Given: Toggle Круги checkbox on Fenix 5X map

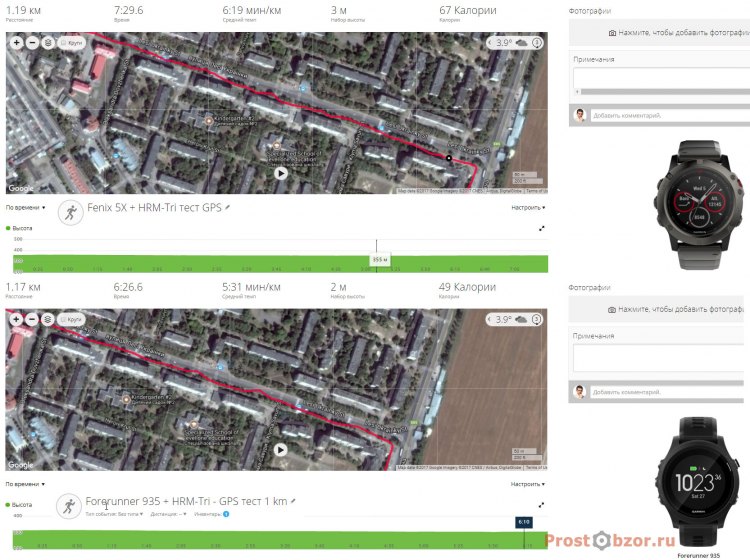Looking at the screenshot, I should pyautogui.click(x=71, y=43).
